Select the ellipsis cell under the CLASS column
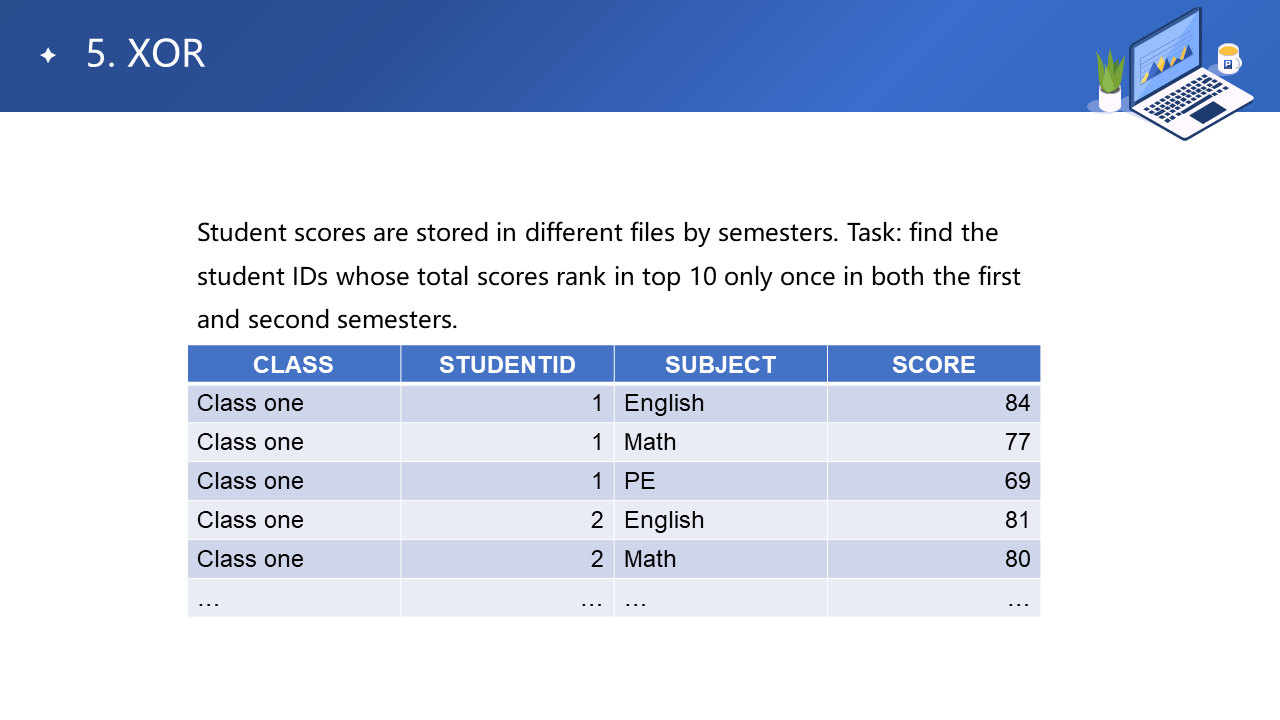 click(x=293, y=598)
